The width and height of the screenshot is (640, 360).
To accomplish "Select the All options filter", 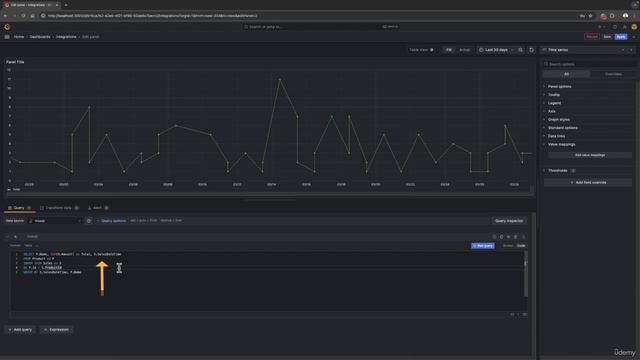I will (x=566, y=74).
